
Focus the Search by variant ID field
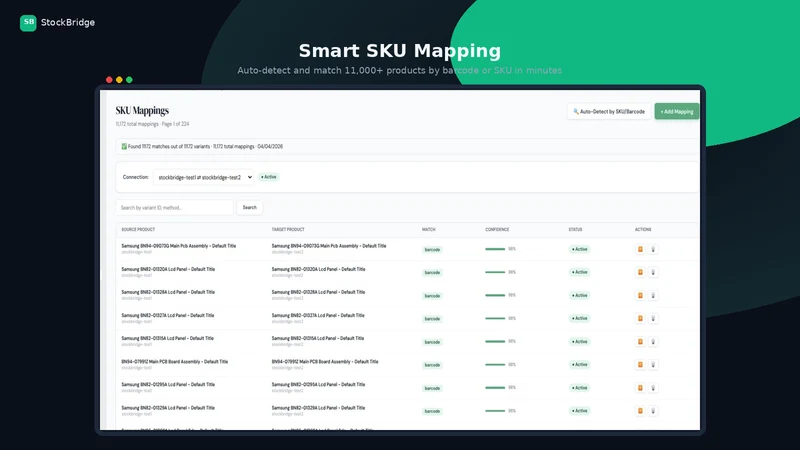tap(174, 208)
